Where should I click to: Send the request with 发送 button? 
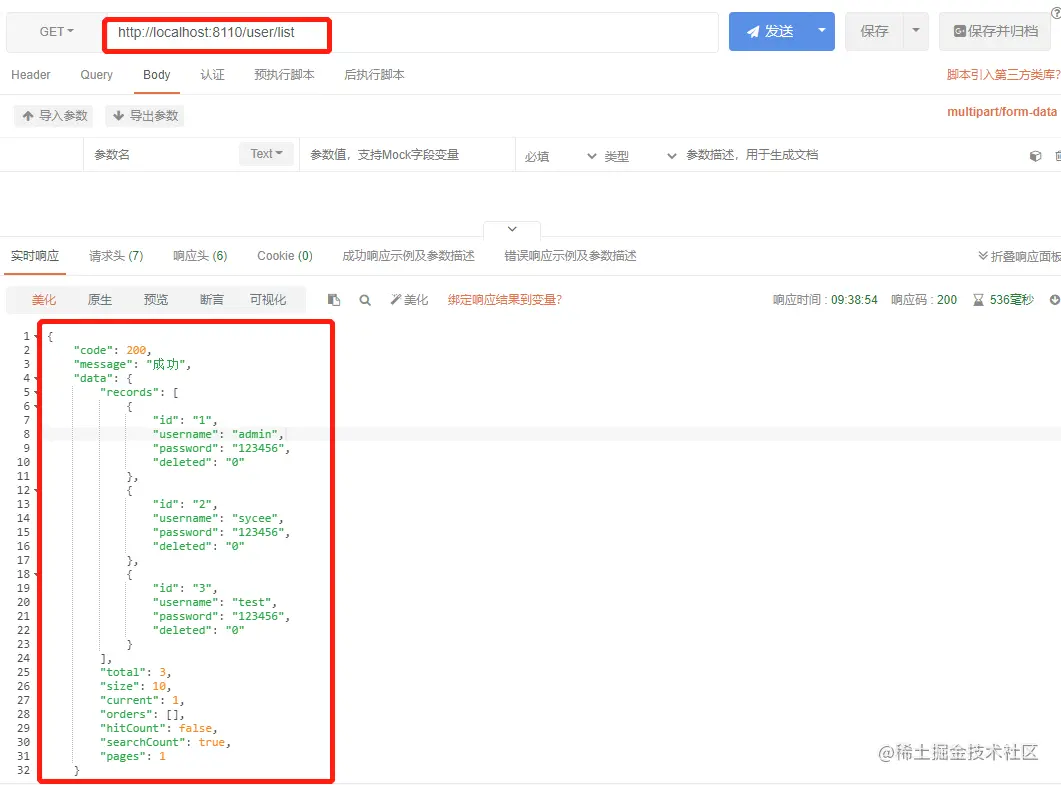(769, 31)
